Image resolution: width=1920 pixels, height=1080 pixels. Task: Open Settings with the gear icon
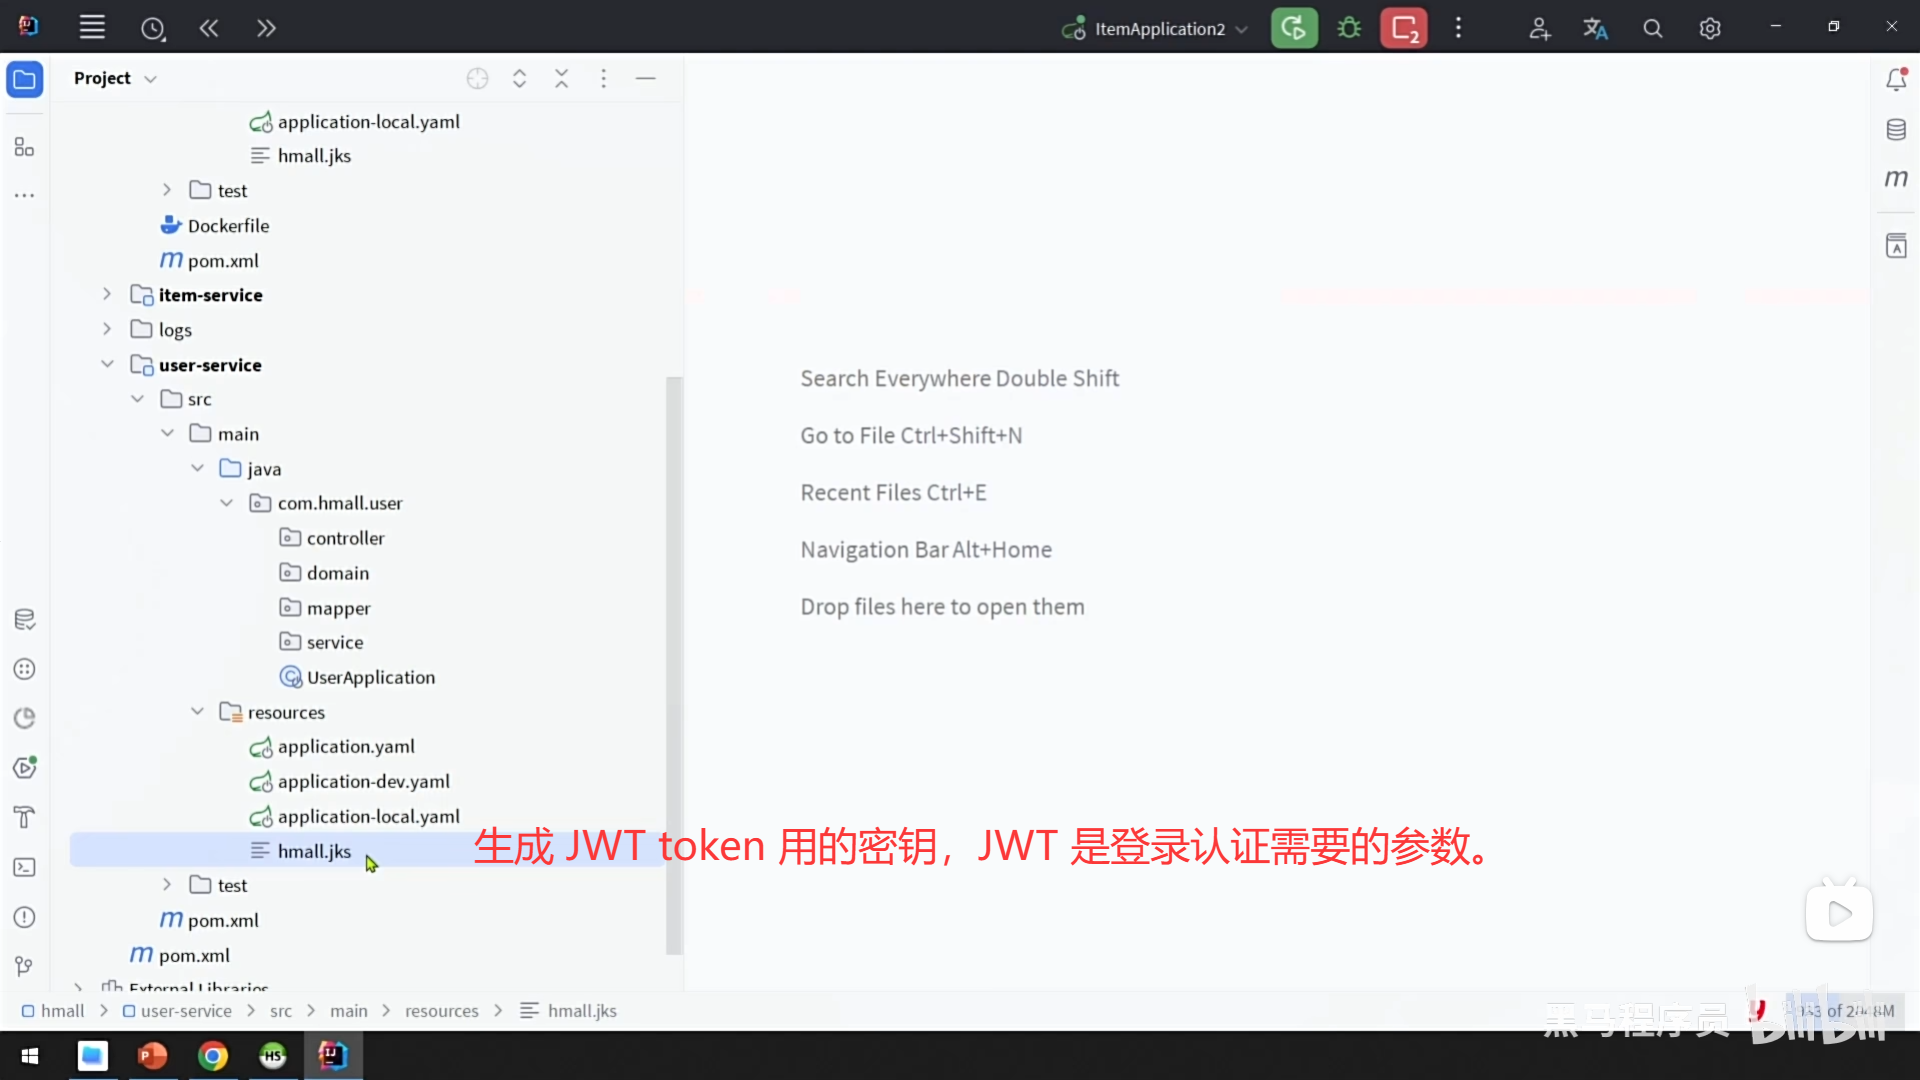(x=1710, y=27)
